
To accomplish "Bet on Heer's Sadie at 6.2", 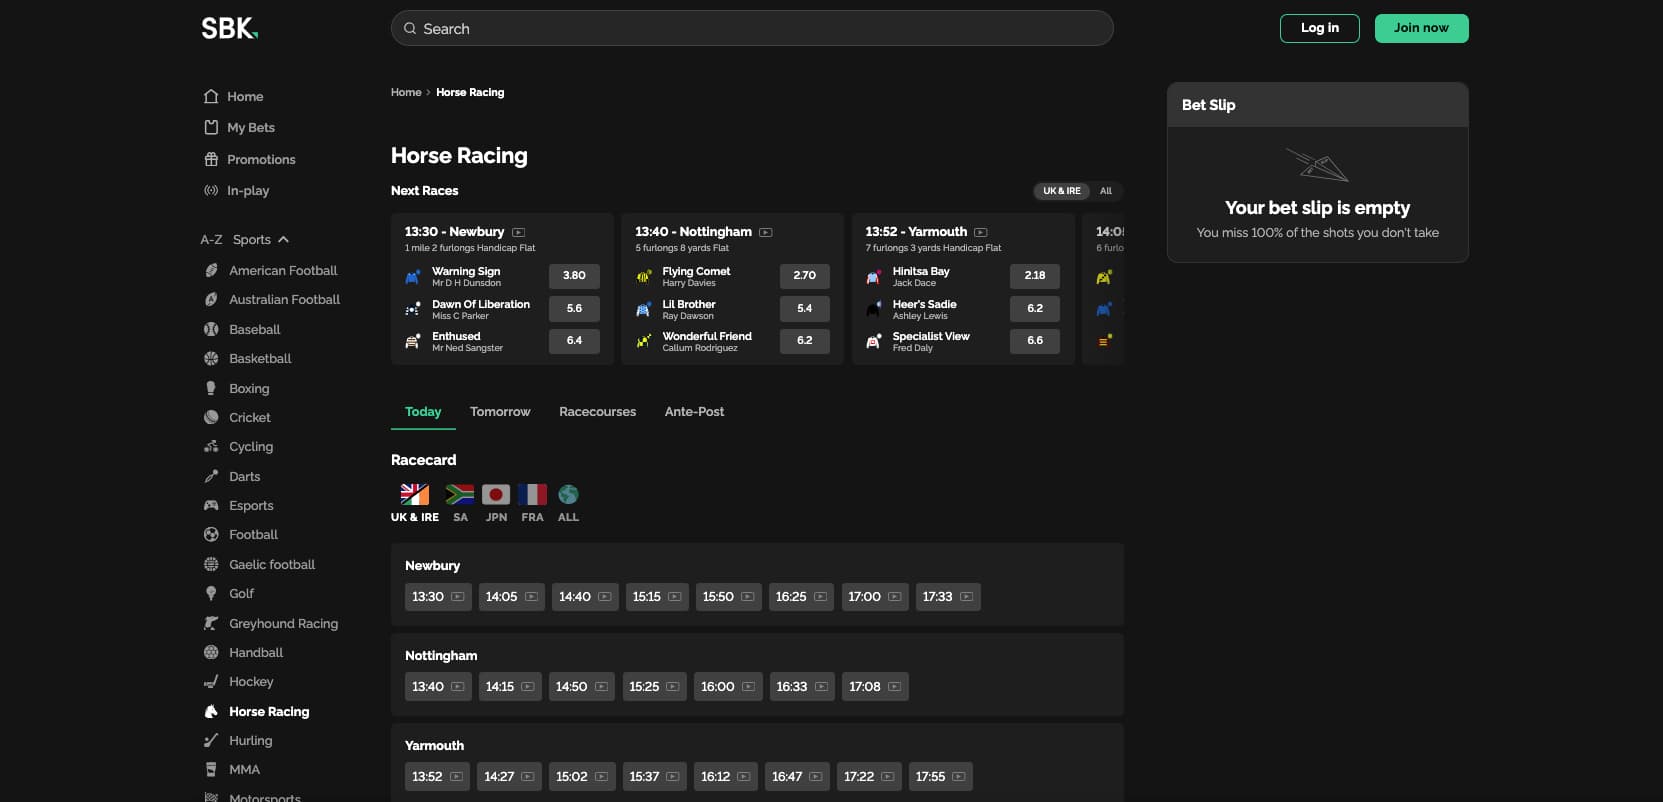I will click(x=1035, y=309).
